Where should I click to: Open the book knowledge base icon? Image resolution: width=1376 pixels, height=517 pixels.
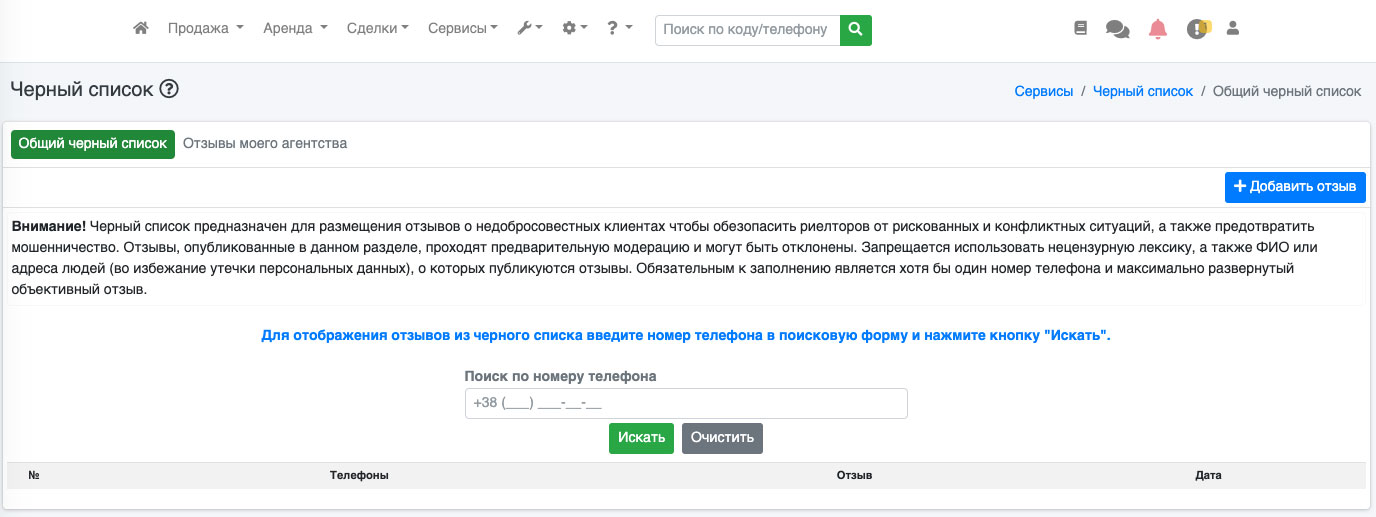point(1080,29)
